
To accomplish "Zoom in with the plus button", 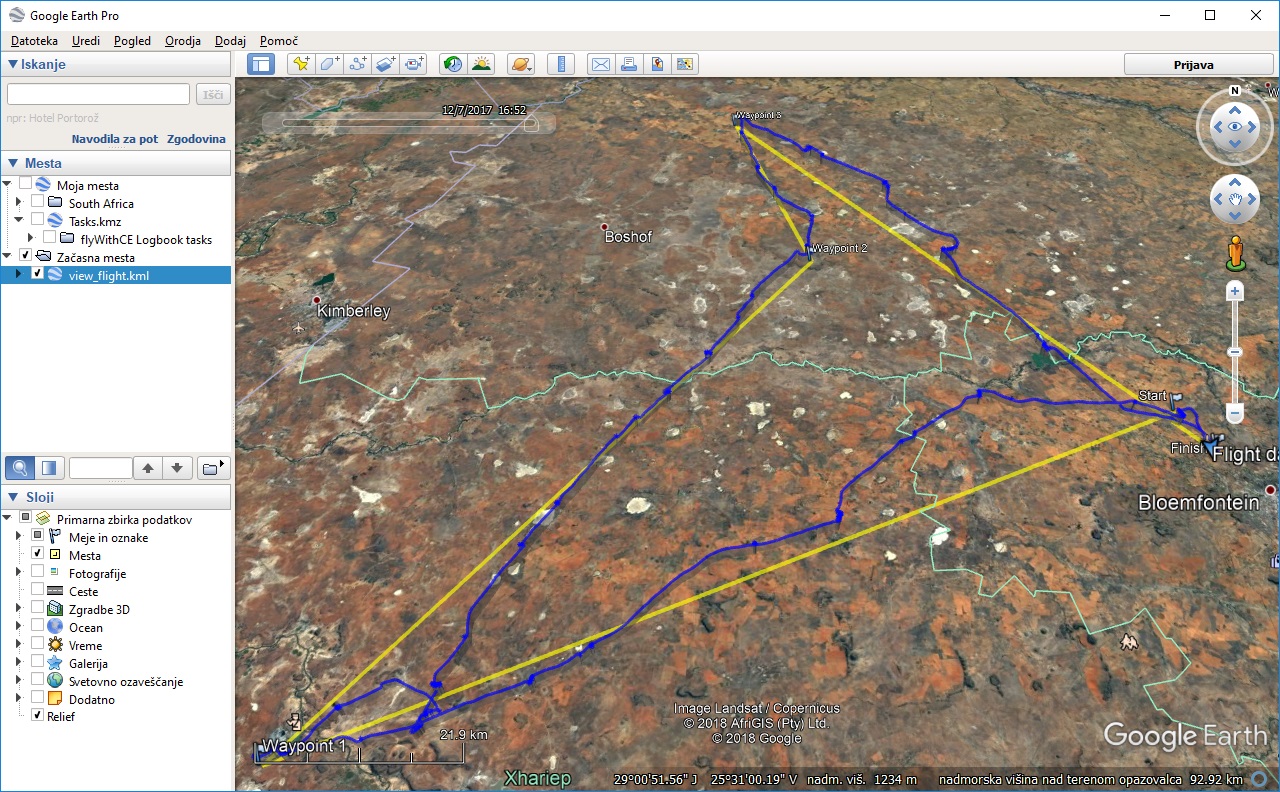I will coord(1235,292).
